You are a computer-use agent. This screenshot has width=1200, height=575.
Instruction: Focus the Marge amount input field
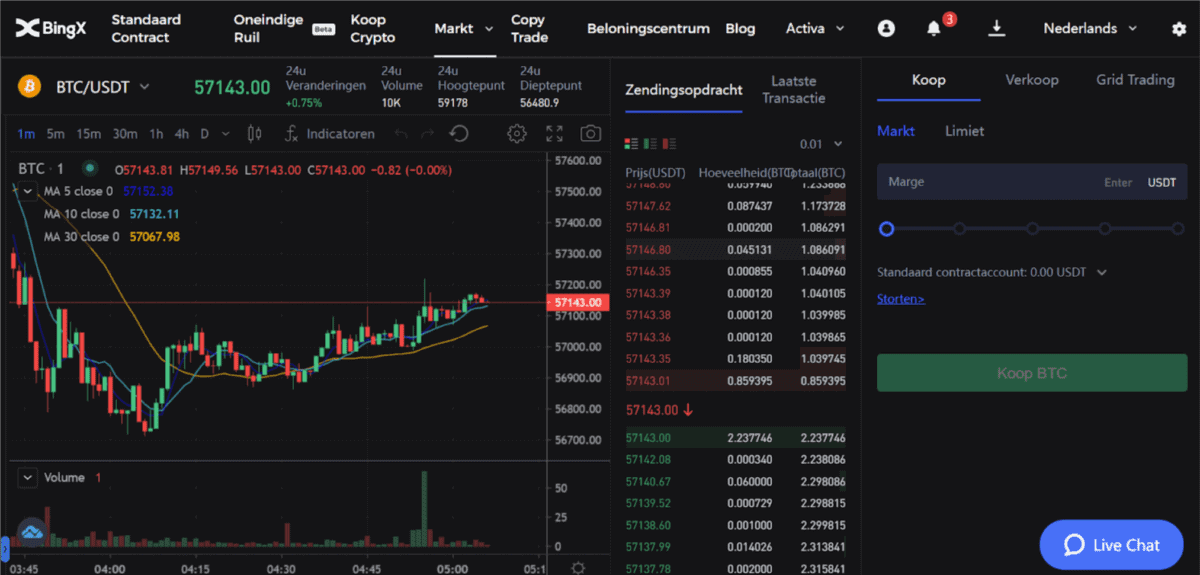click(1032, 182)
